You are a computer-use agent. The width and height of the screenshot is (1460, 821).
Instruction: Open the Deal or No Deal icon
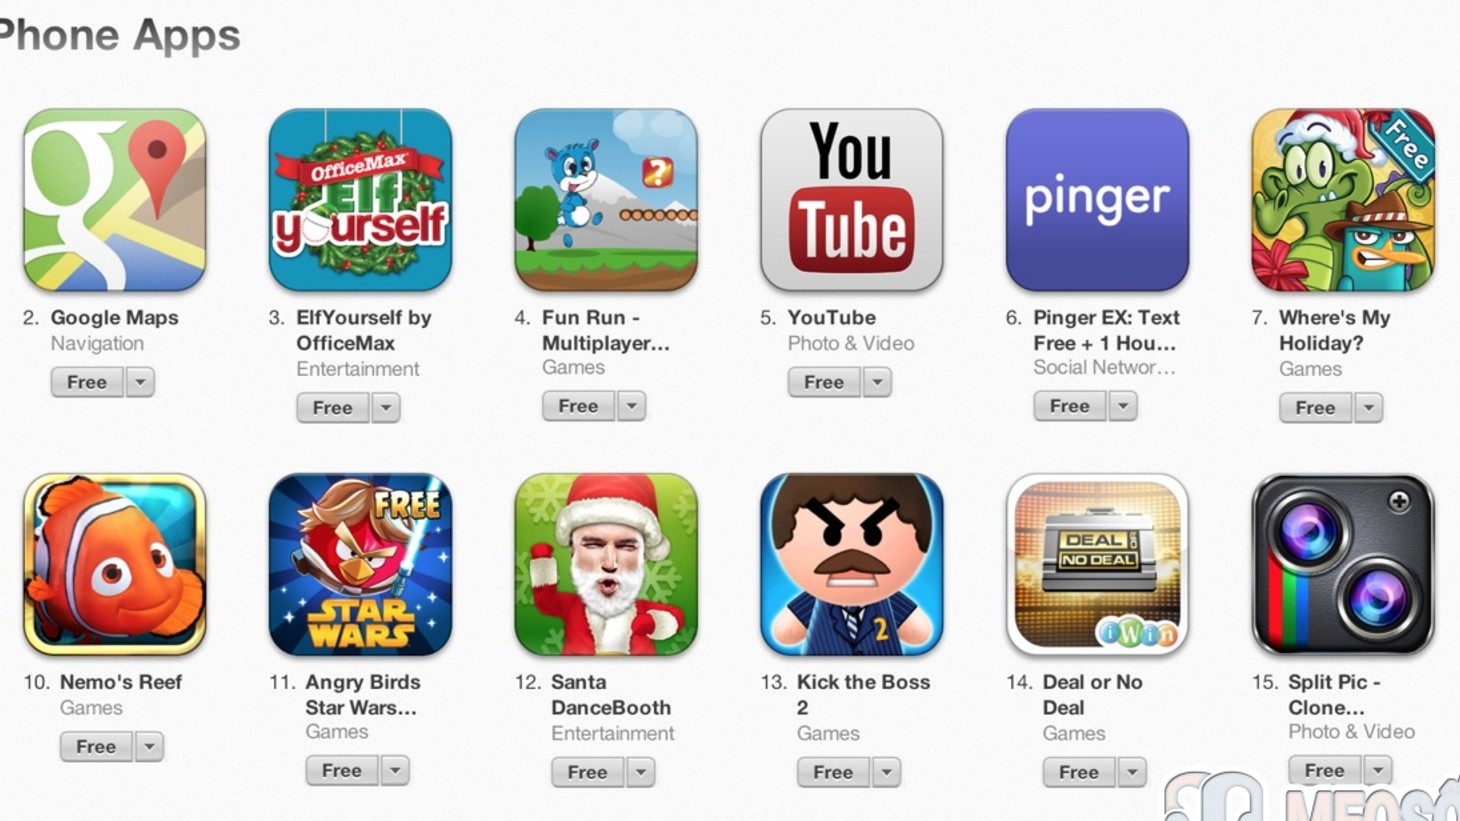tap(1097, 564)
